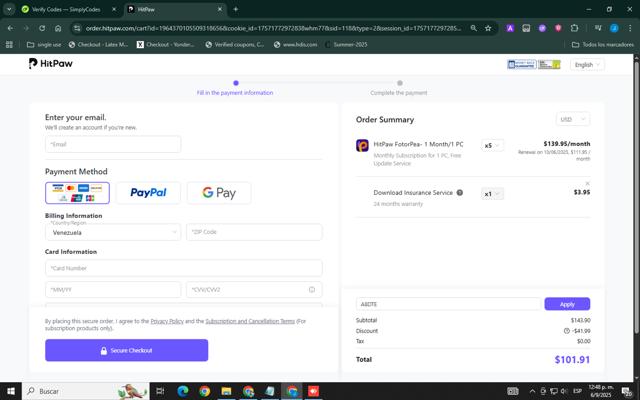
Task: Open Checkout - Latex M... bookmark
Action: pos(98,44)
